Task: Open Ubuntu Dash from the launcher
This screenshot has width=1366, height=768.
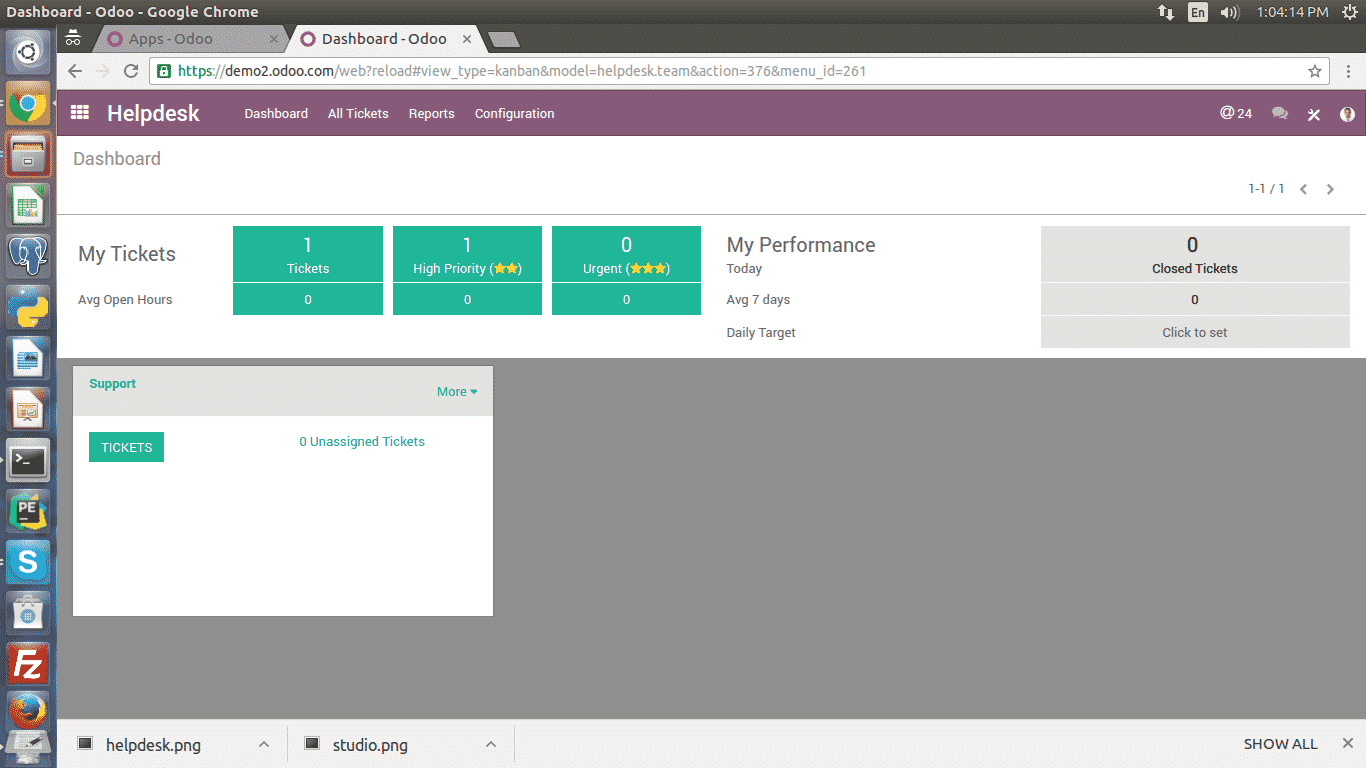Action: point(28,50)
